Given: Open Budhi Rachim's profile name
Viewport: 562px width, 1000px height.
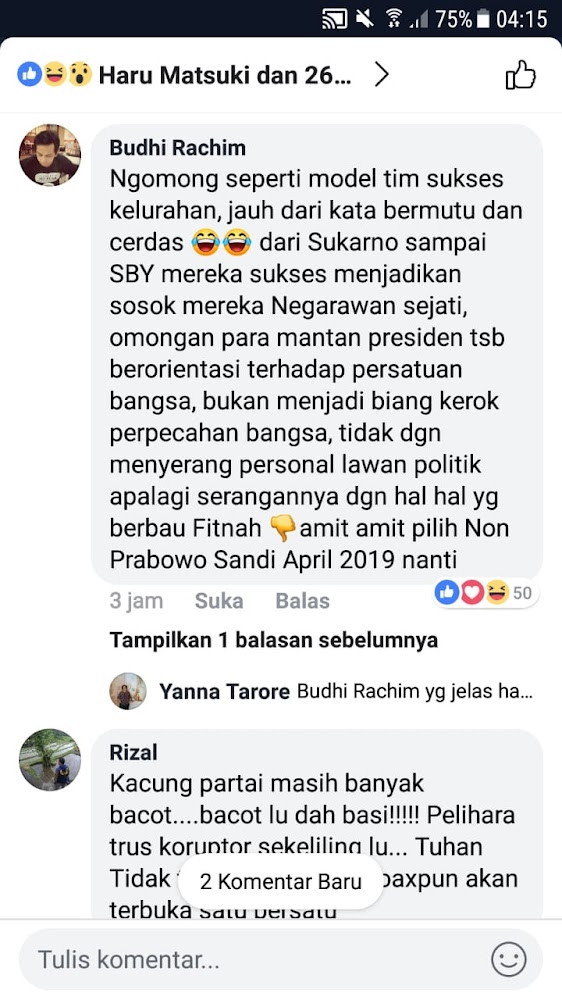Looking at the screenshot, I should point(177,147).
